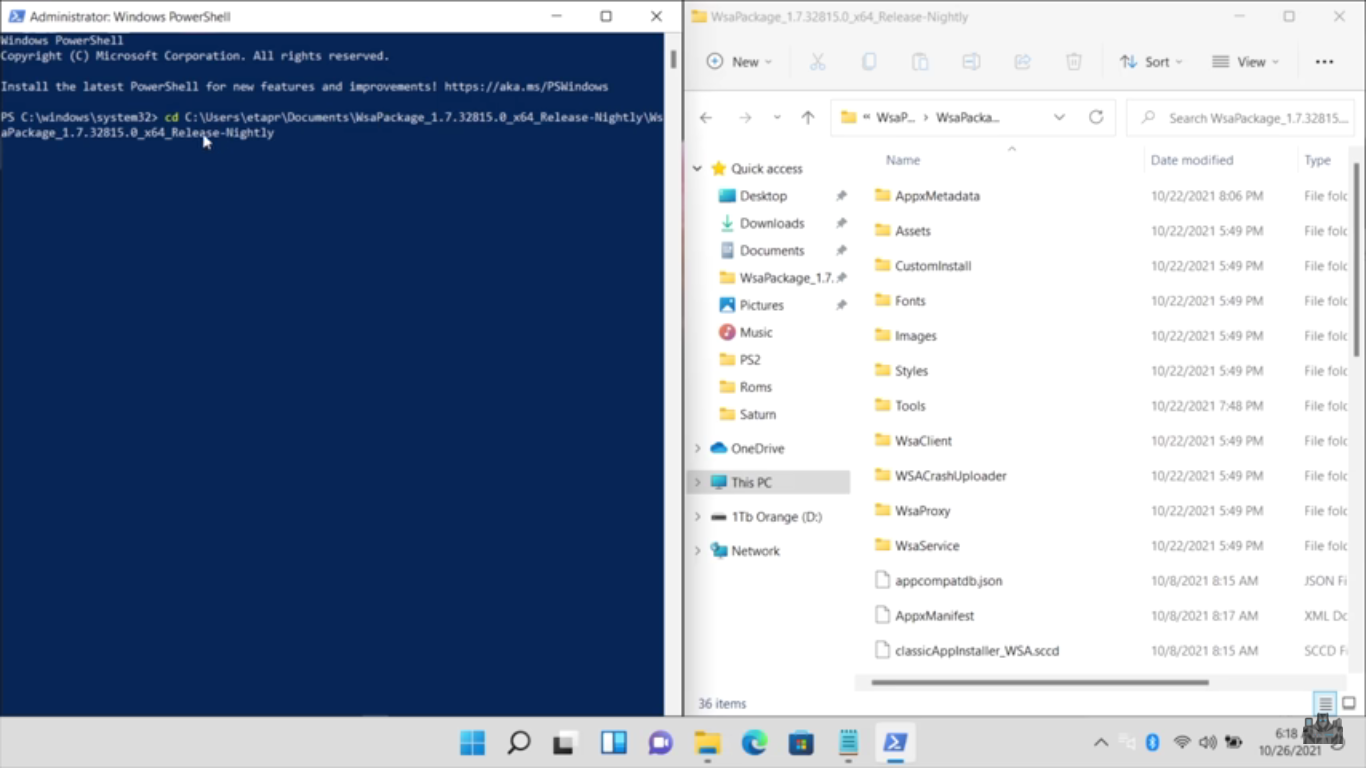Click the Paste icon in Explorer toolbar

(920, 62)
